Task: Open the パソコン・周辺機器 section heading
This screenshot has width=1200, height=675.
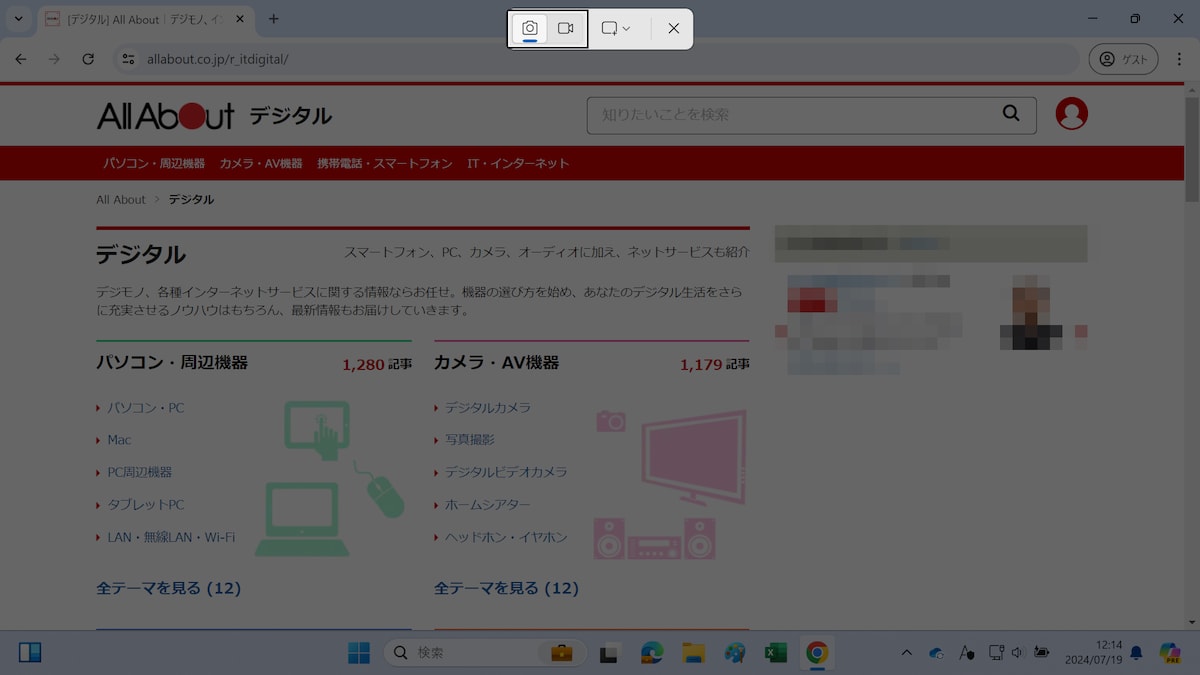Action: 172,363
